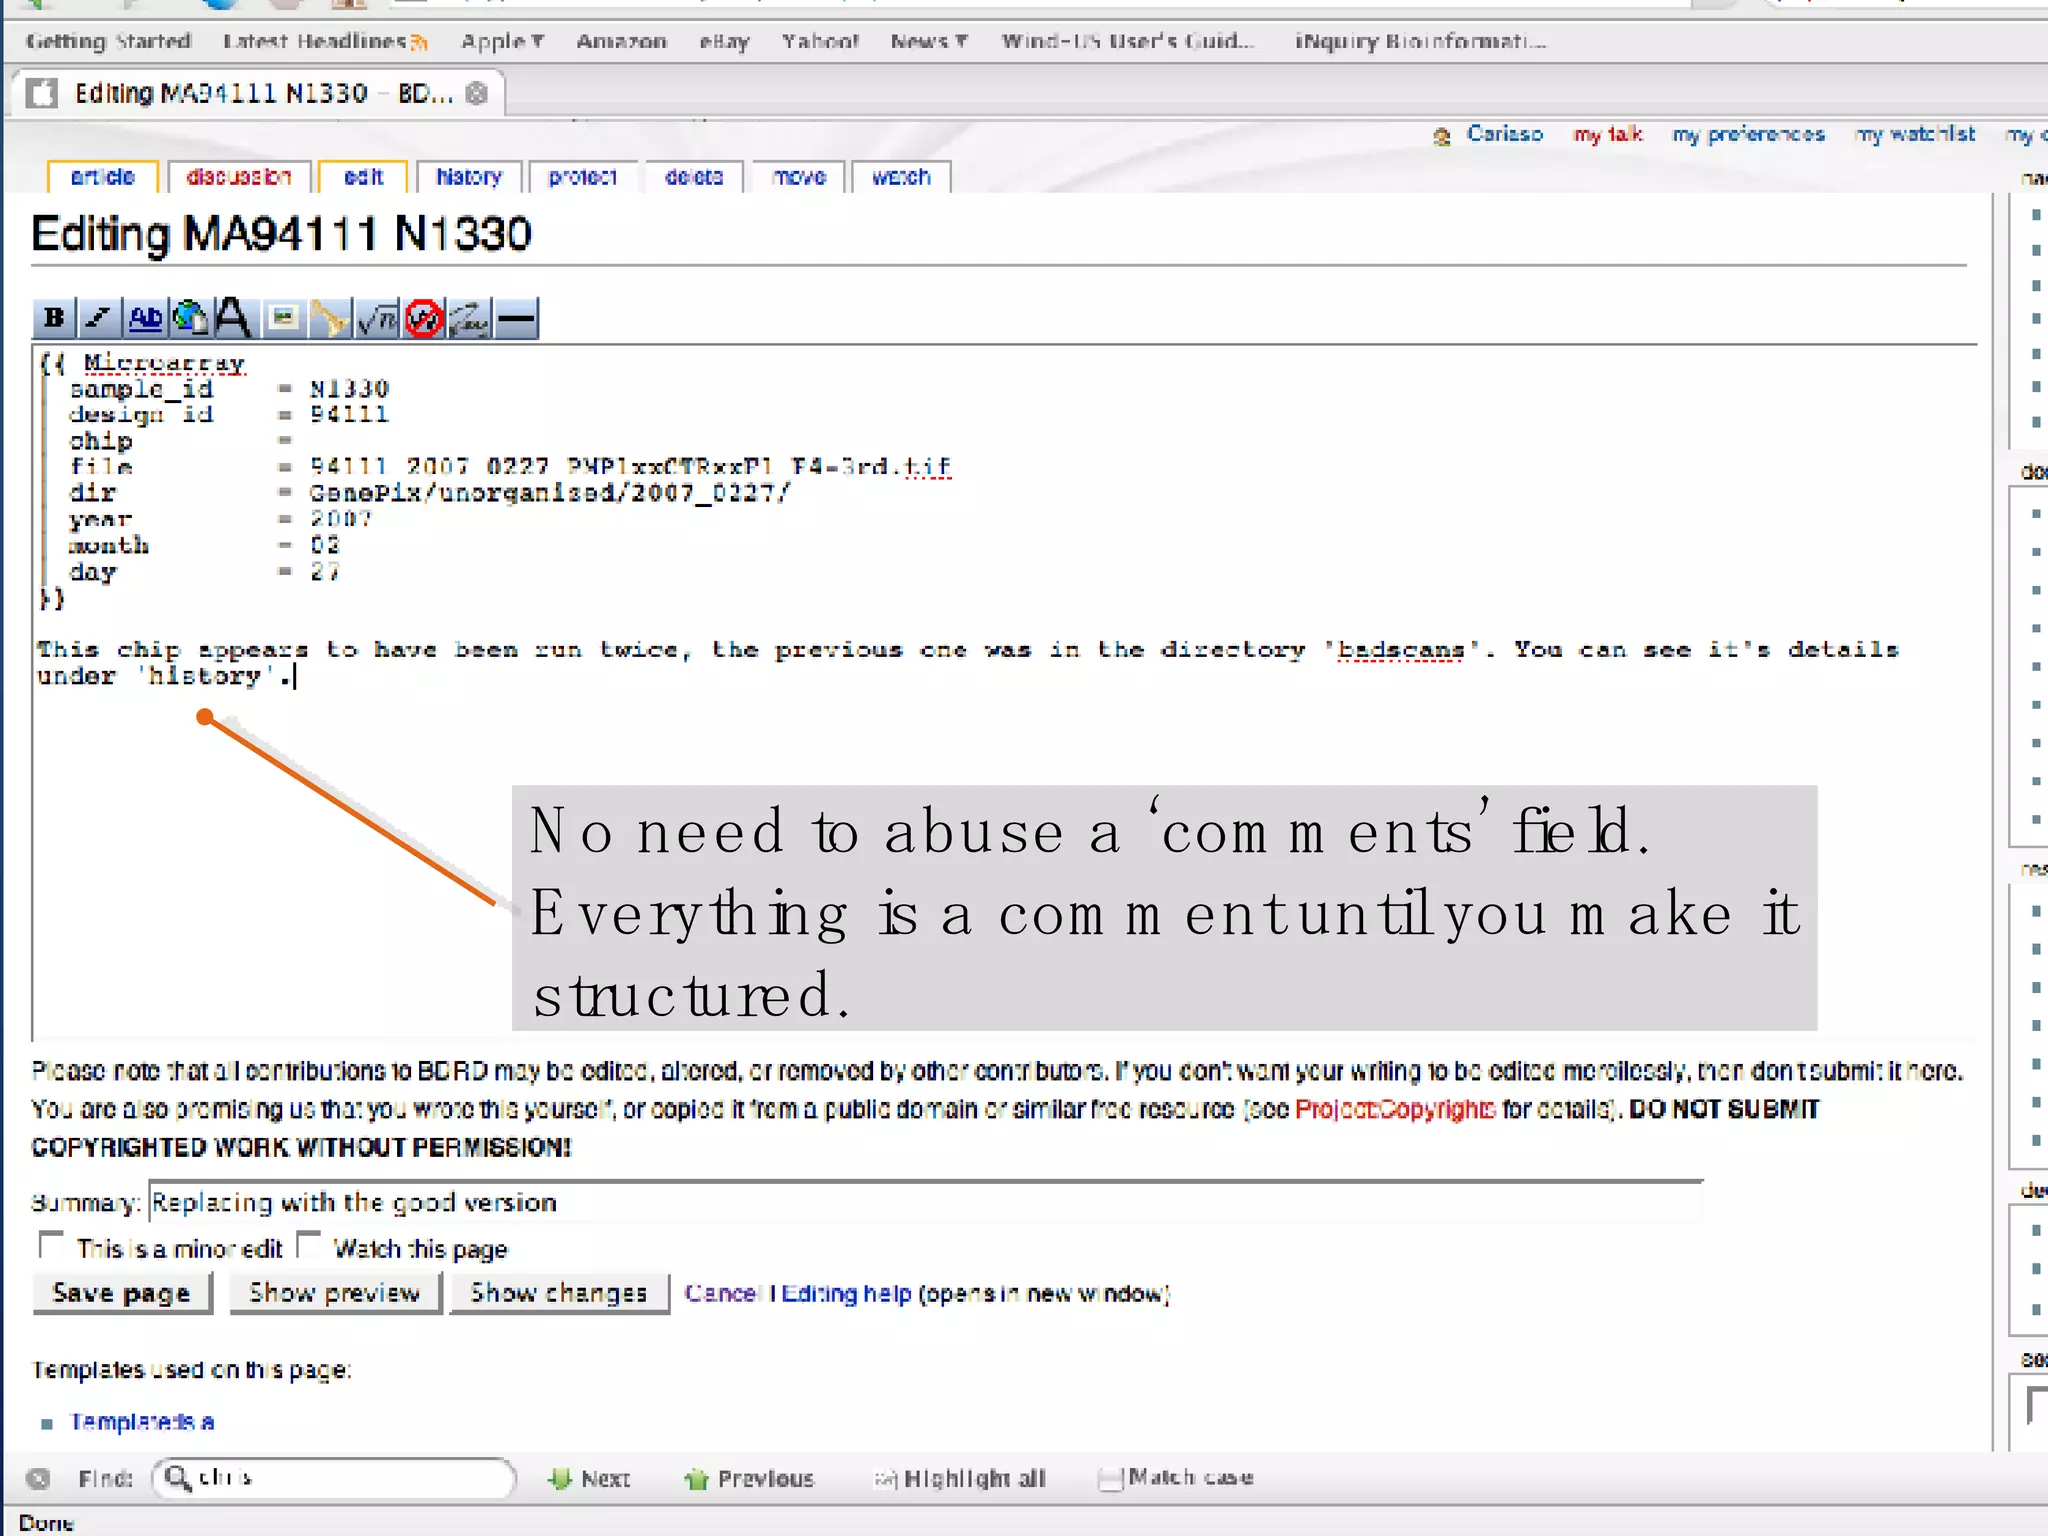Insert signature with timestamp icon
This screenshot has width=2048, height=1536.
point(470,319)
